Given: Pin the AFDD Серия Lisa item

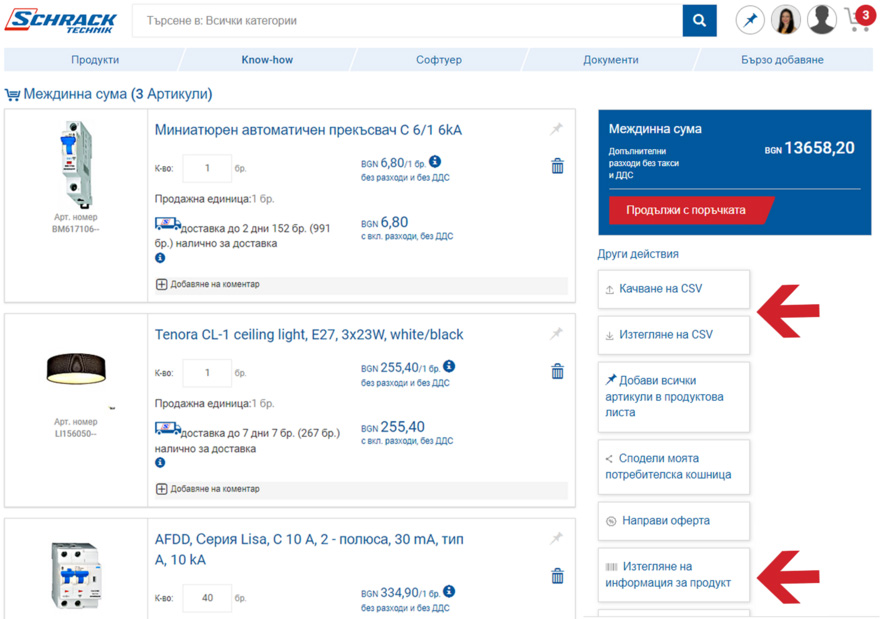Looking at the screenshot, I should pos(556,539).
